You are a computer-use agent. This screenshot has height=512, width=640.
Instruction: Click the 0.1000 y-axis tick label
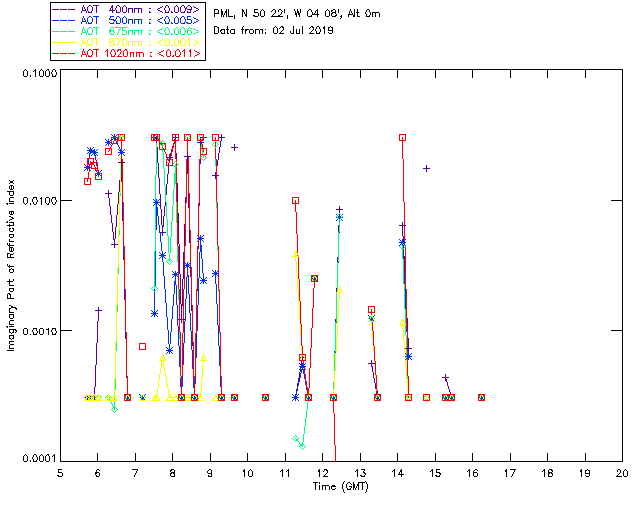click(x=38, y=74)
